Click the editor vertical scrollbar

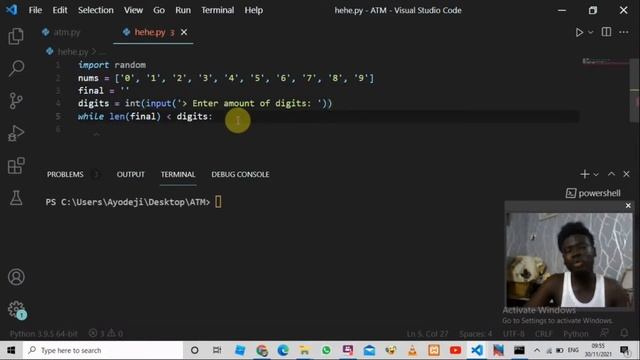(634, 90)
